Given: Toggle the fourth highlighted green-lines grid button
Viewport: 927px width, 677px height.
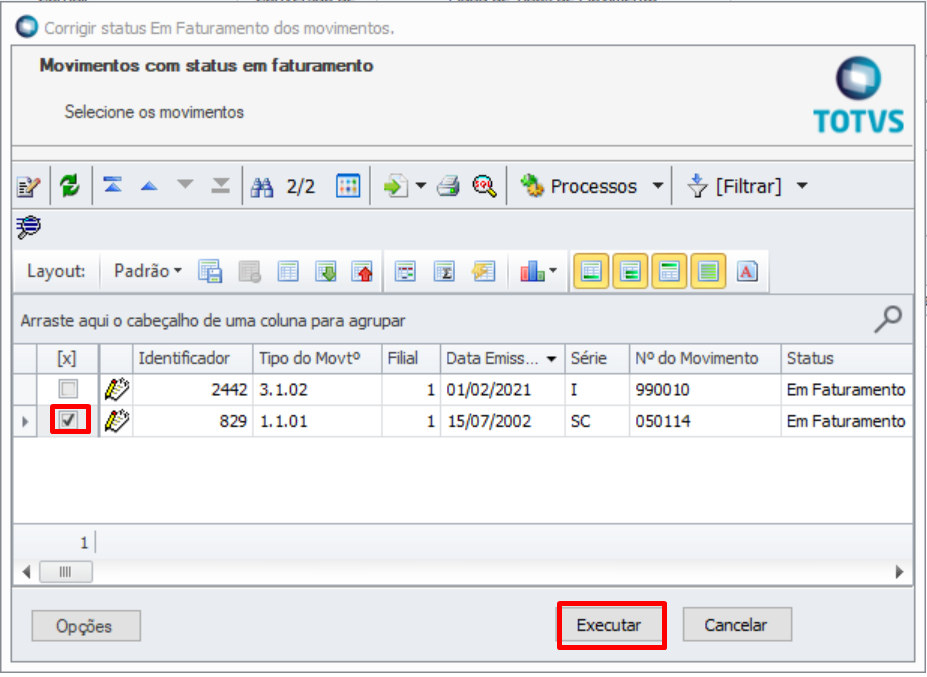Looking at the screenshot, I should 708,271.
